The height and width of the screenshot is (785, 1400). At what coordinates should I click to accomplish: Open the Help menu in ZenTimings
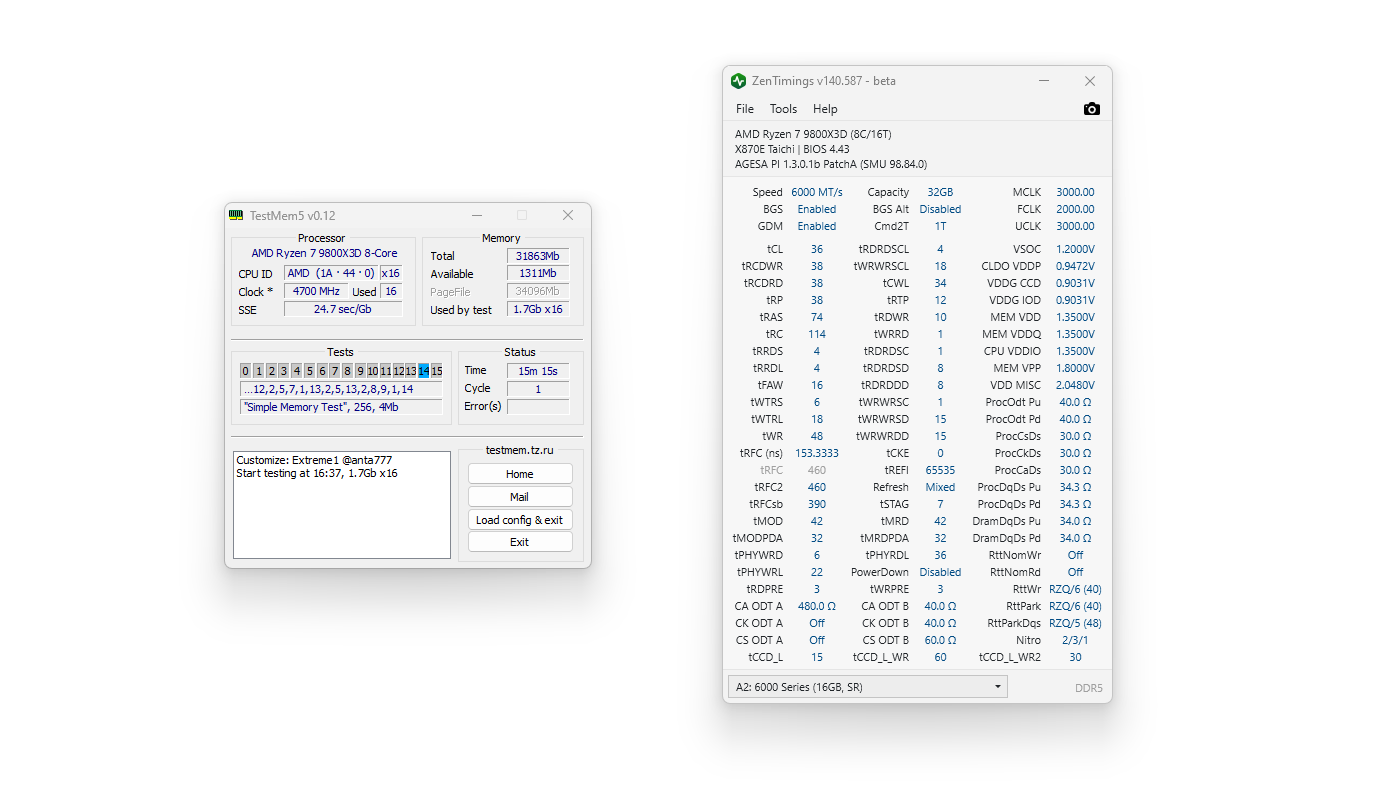pos(825,109)
